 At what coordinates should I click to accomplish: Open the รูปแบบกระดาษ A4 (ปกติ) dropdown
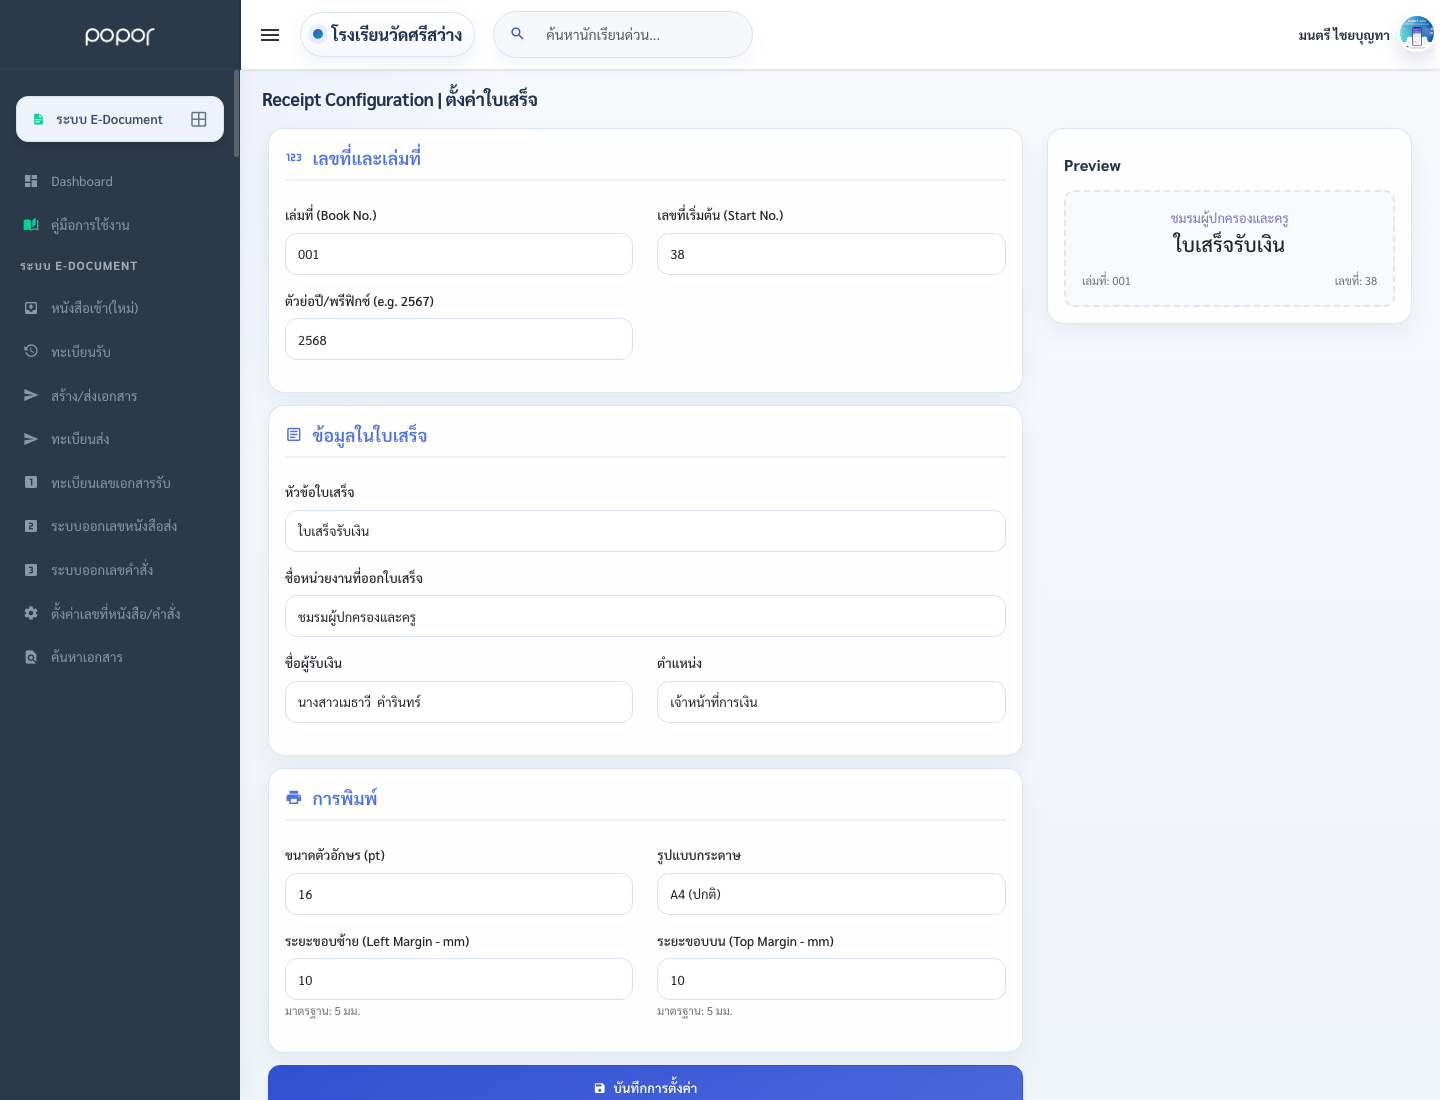tap(831, 894)
